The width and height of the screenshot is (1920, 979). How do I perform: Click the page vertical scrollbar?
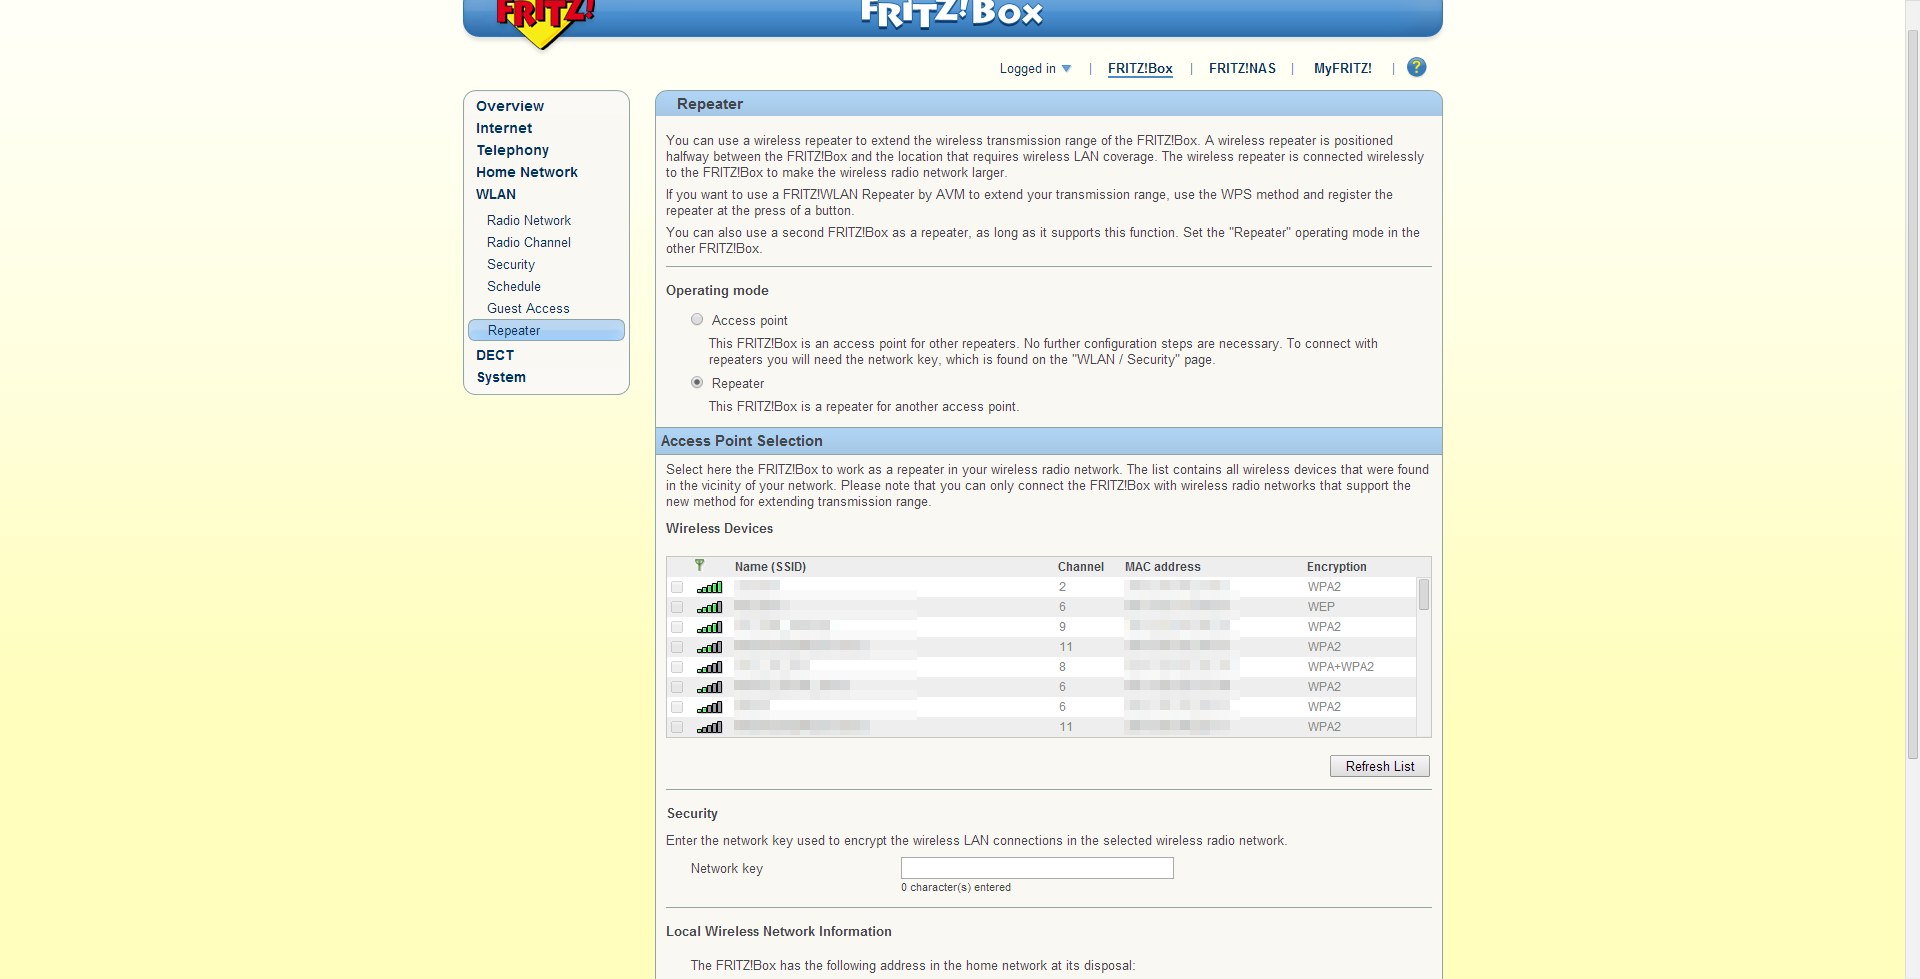coord(1912,394)
